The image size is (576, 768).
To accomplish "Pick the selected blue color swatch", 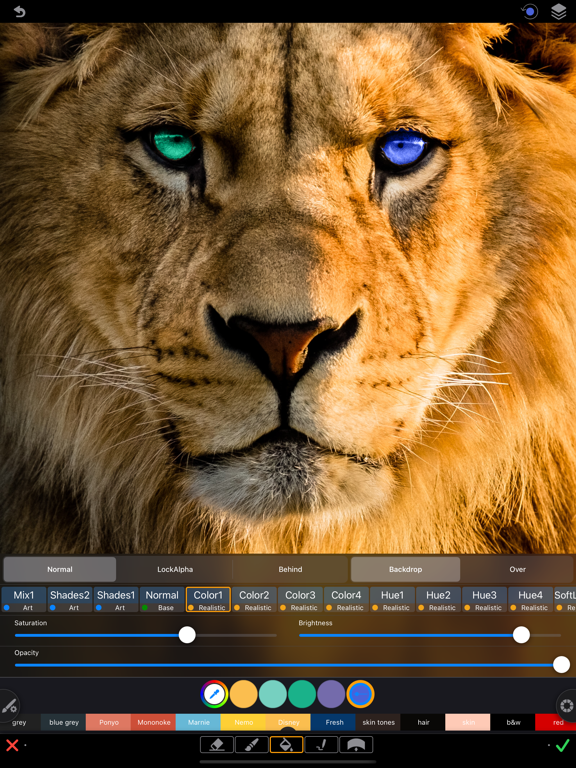I will click(360, 694).
